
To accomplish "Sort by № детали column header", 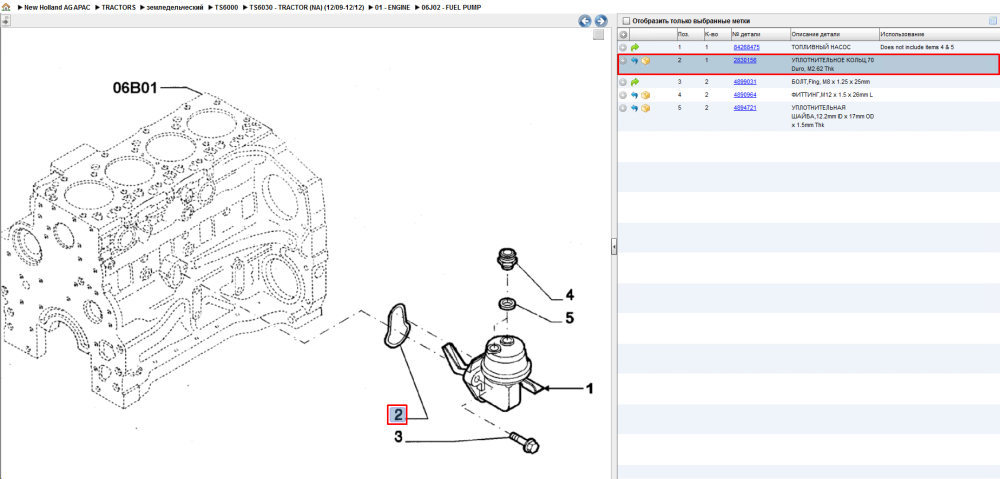I will tap(760, 34).
